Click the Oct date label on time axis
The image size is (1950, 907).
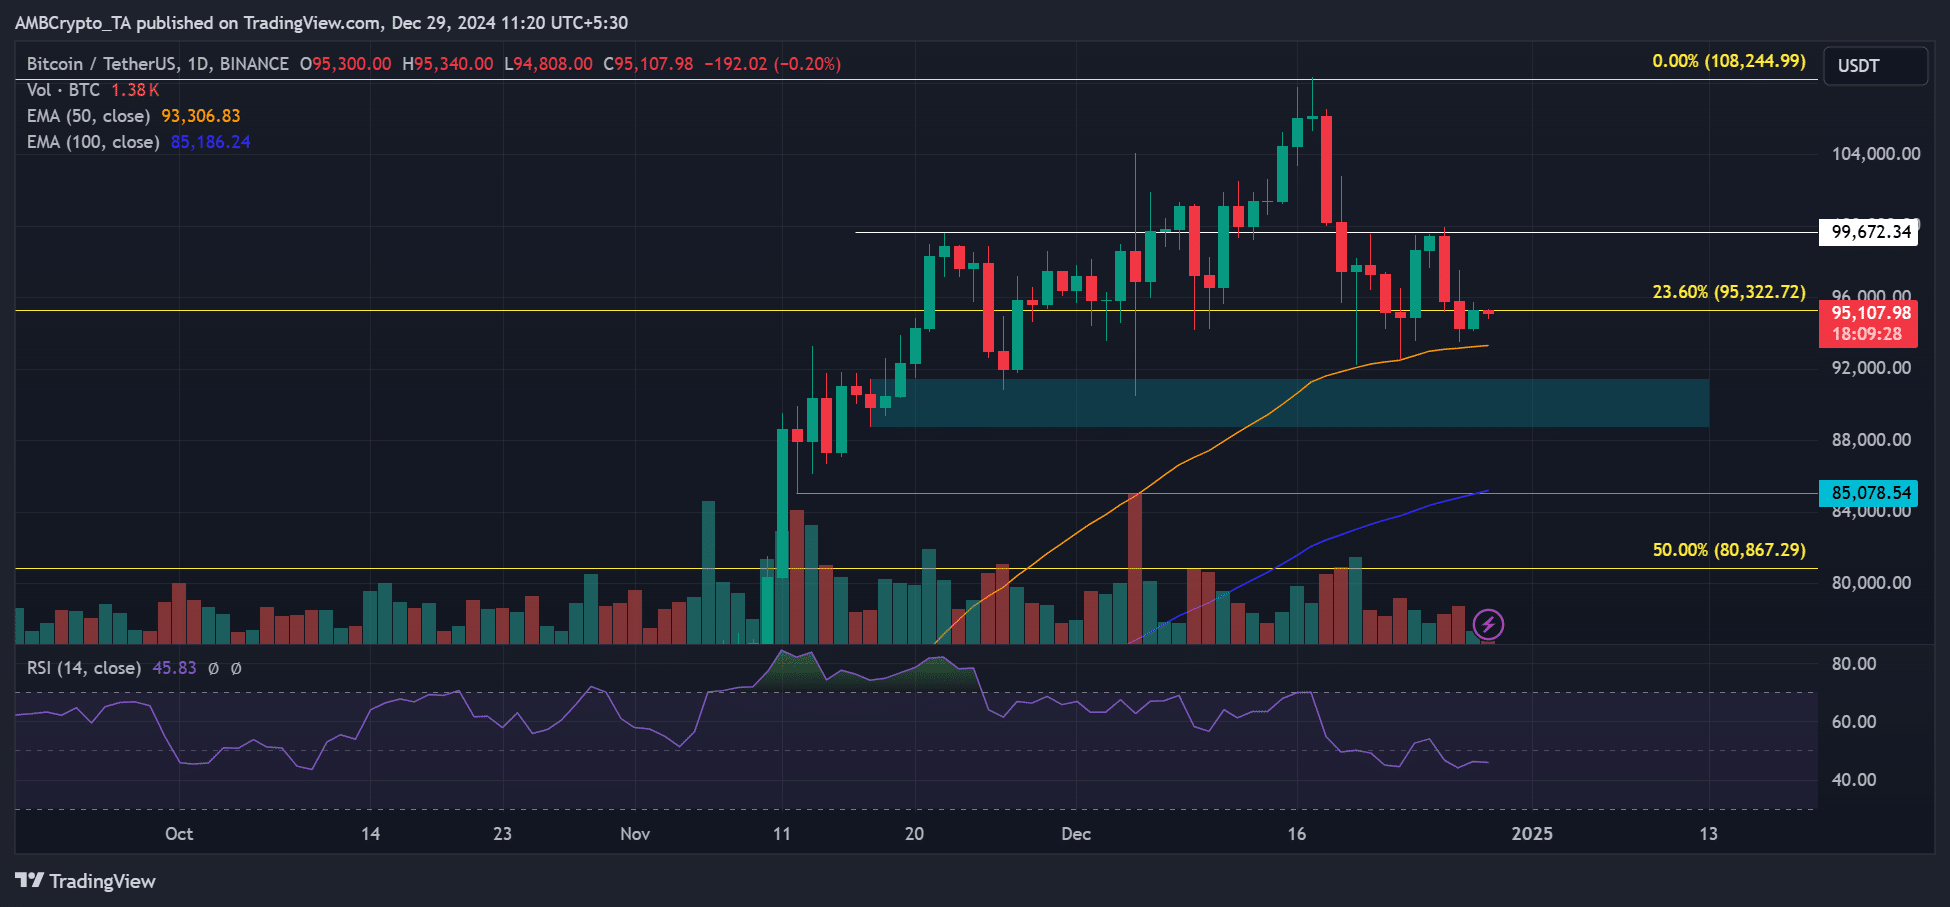[179, 834]
